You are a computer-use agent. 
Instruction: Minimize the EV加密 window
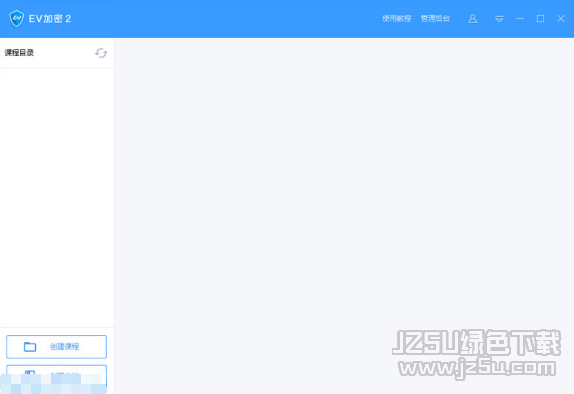coord(520,19)
